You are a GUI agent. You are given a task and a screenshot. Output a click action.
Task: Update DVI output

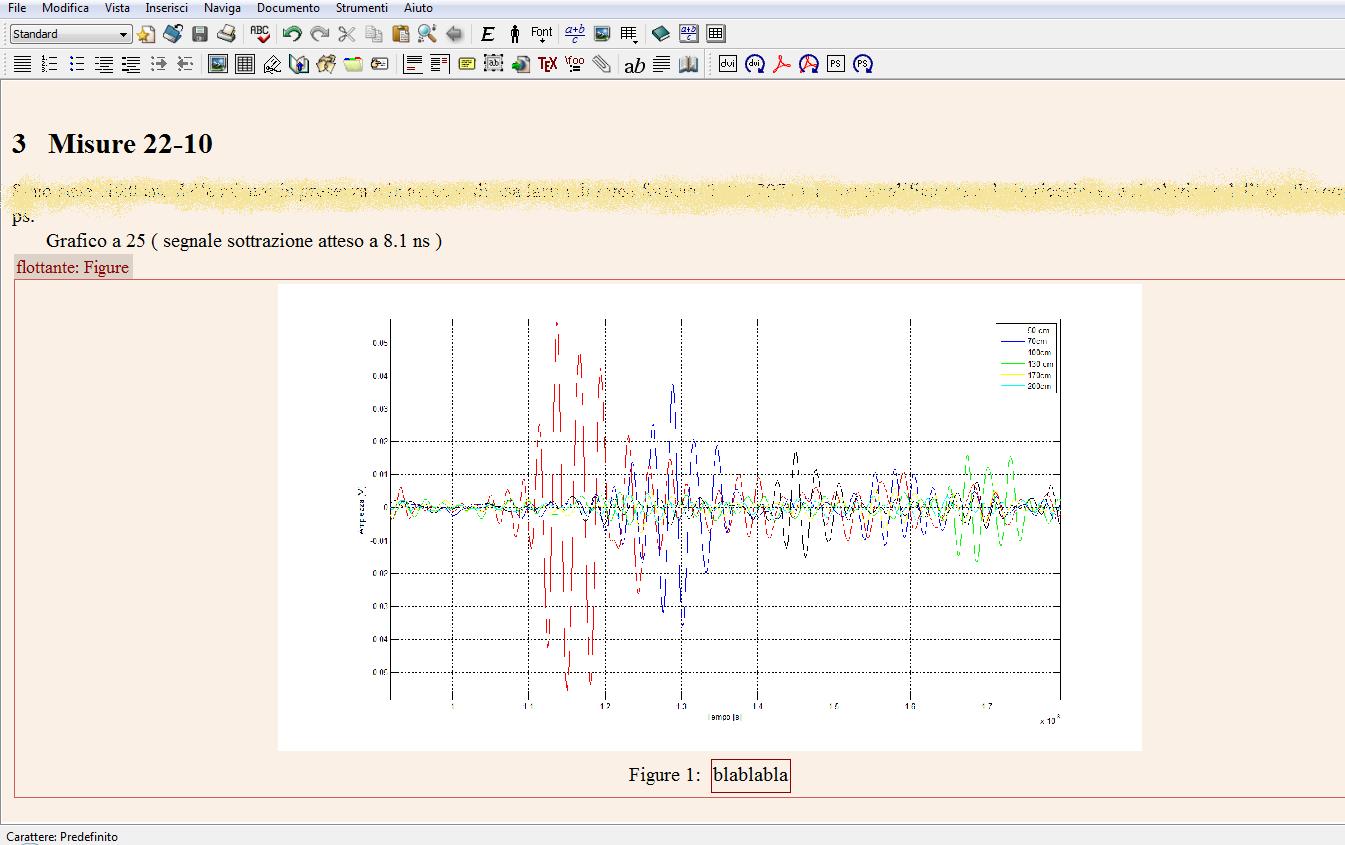755,64
